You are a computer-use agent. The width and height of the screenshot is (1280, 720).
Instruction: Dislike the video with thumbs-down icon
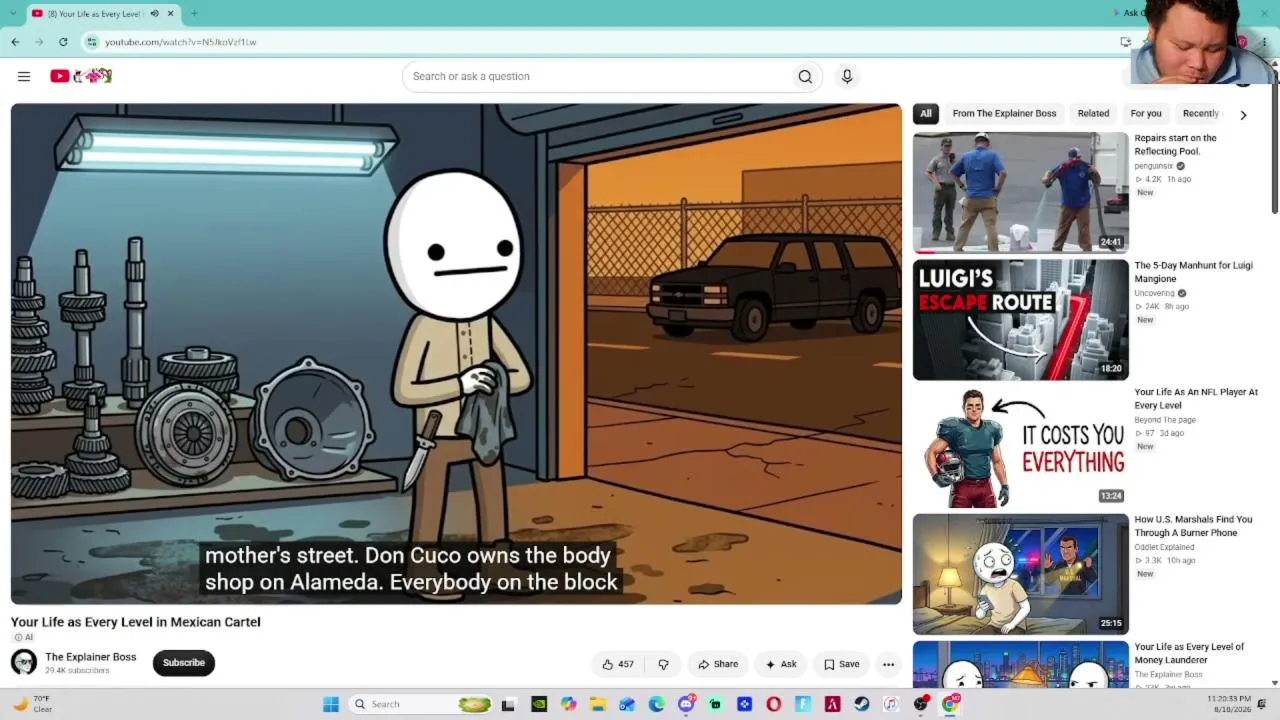(663, 664)
